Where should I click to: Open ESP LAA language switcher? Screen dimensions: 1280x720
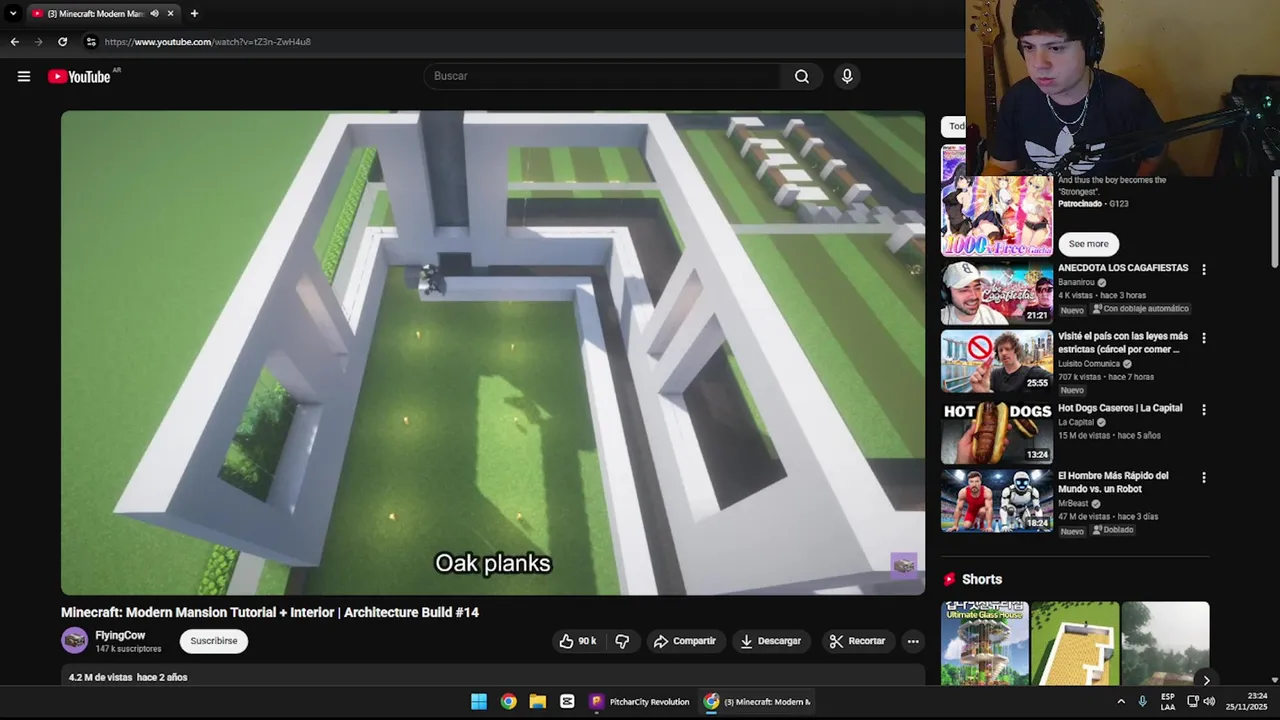point(1168,702)
